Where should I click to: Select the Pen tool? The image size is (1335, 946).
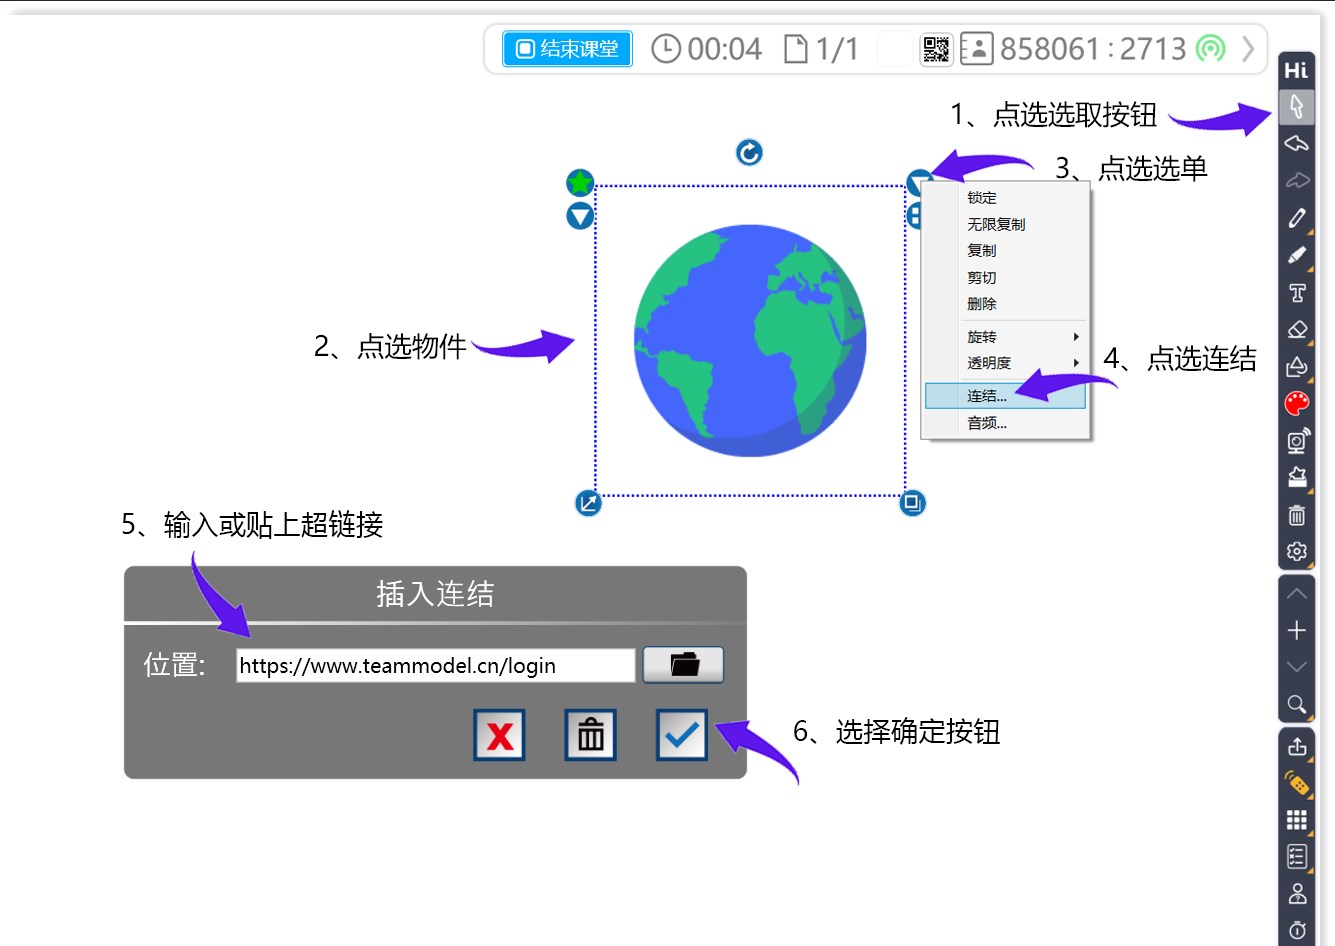(1296, 218)
